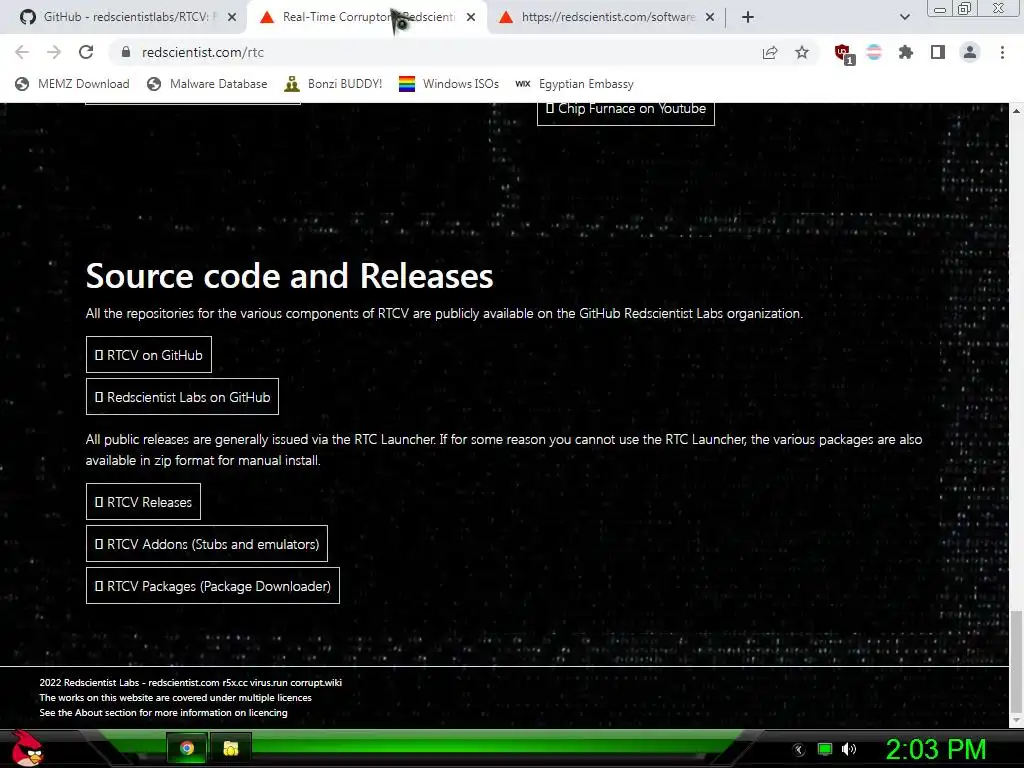
Task: Open RTCV Releases button
Action: click(x=143, y=502)
